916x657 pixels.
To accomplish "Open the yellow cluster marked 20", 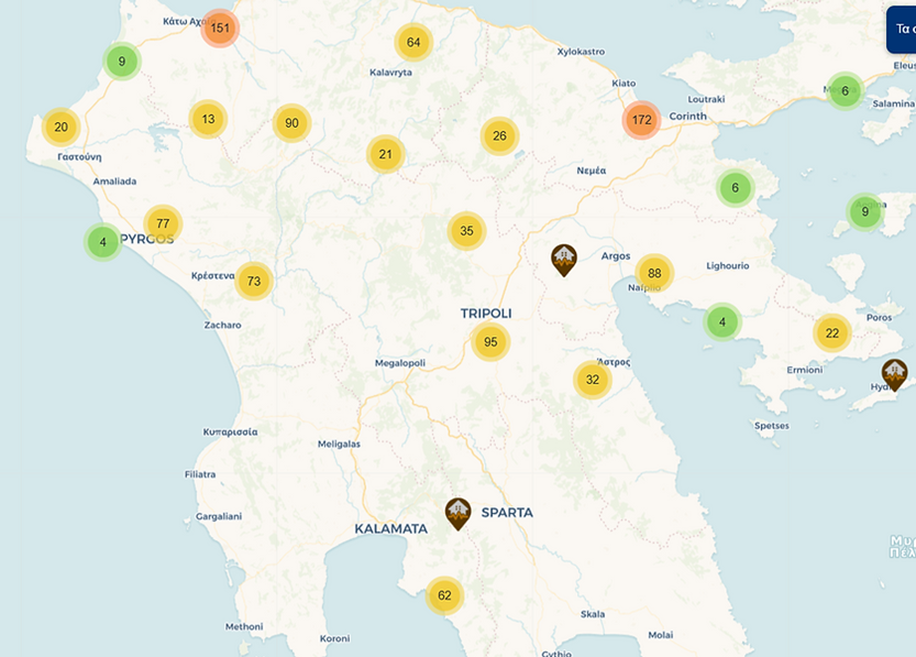I will point(61,127).
